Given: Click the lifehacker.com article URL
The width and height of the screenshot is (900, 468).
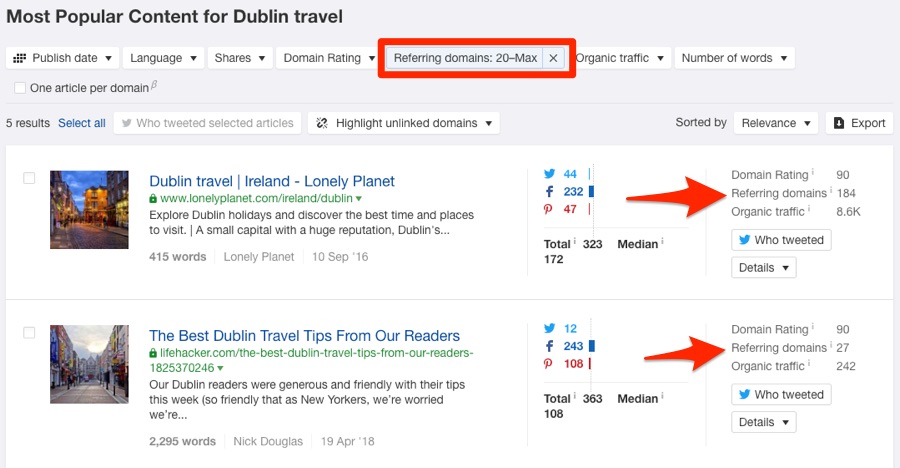Looking at the screenshot, I should coord(311,360).
